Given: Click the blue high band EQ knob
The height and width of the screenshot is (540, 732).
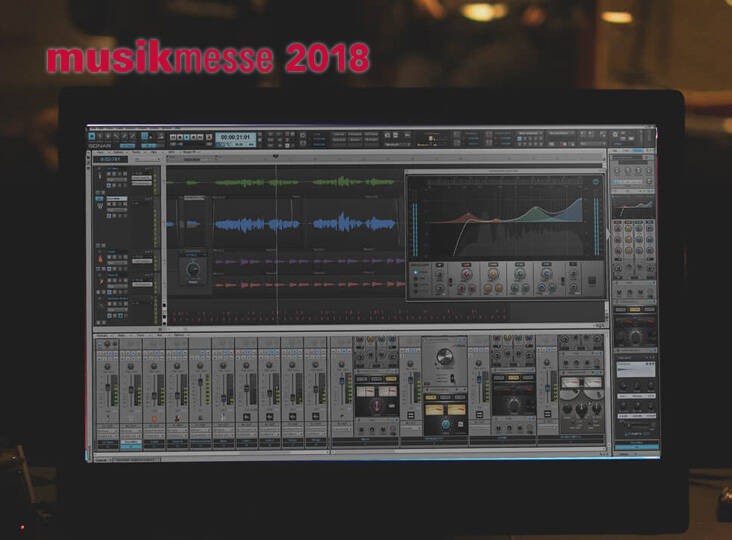Looking at the screenshot, I should pyautogui.click(x=546, y=275).
